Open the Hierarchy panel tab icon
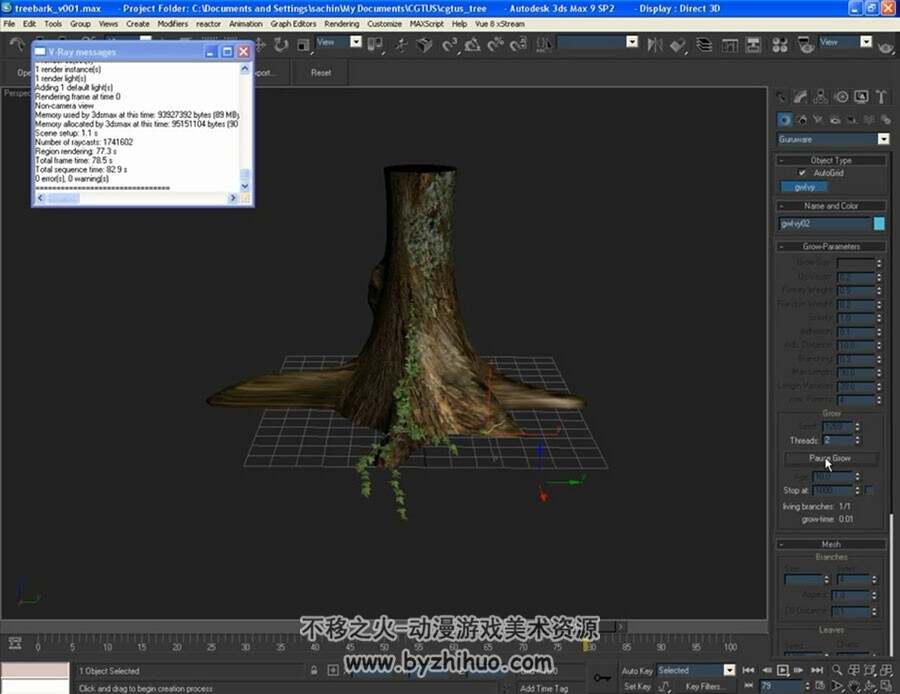This screenshot has height=694, width=900. (x=820, y=97)
